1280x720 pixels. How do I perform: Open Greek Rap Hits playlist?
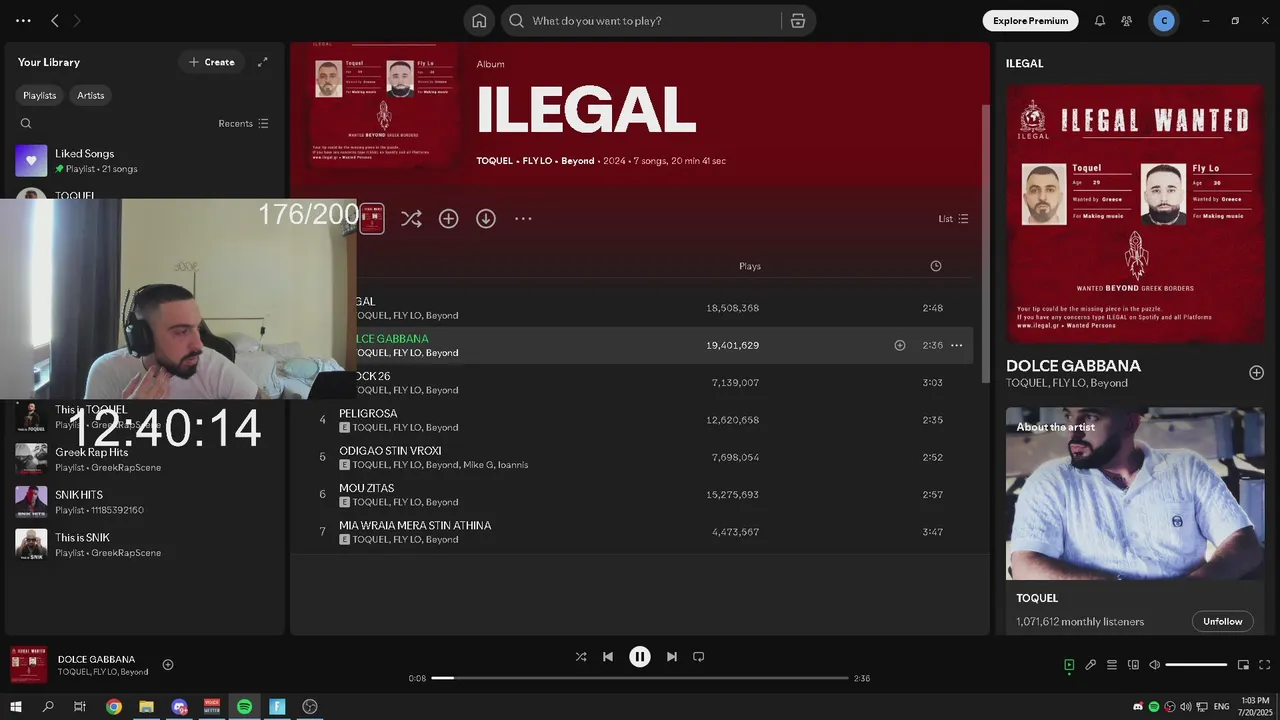(145, 459)
